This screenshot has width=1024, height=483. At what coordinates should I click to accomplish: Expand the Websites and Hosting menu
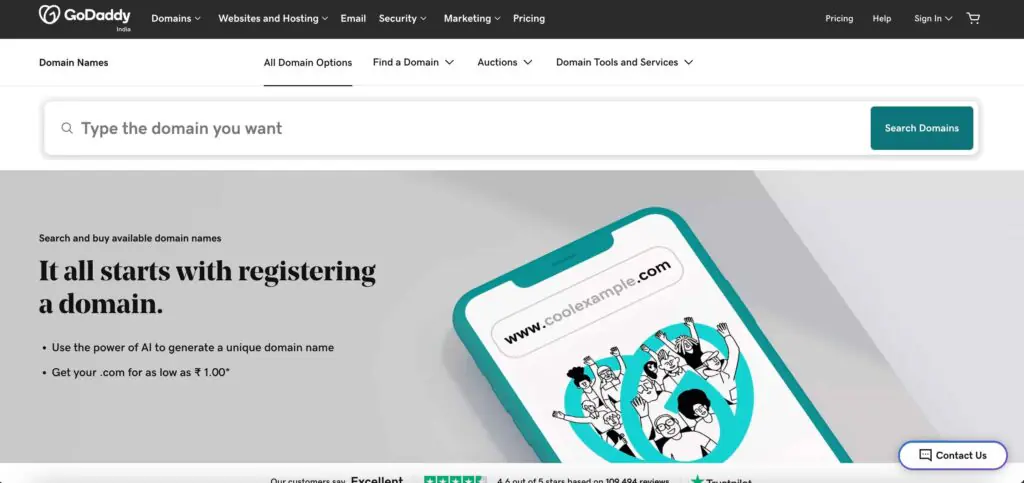click(x=273, y=18)
